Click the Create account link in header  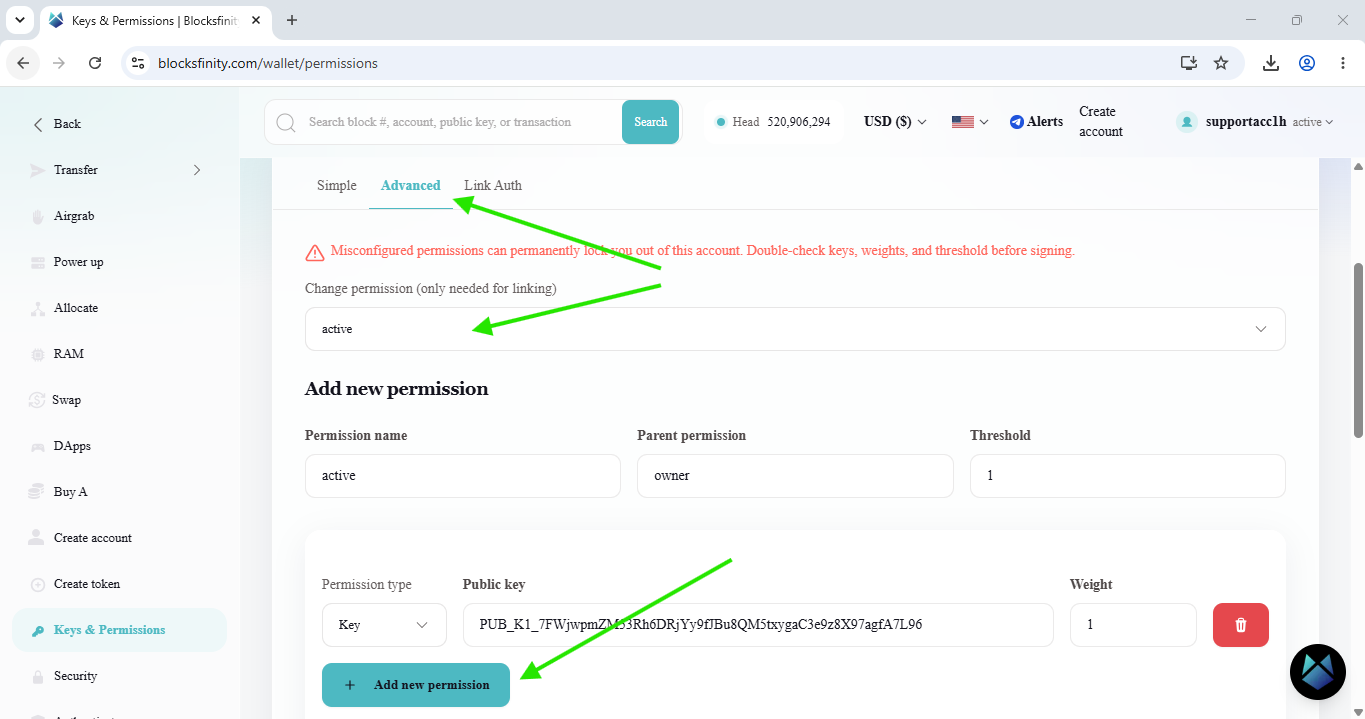pos(1101,122)
